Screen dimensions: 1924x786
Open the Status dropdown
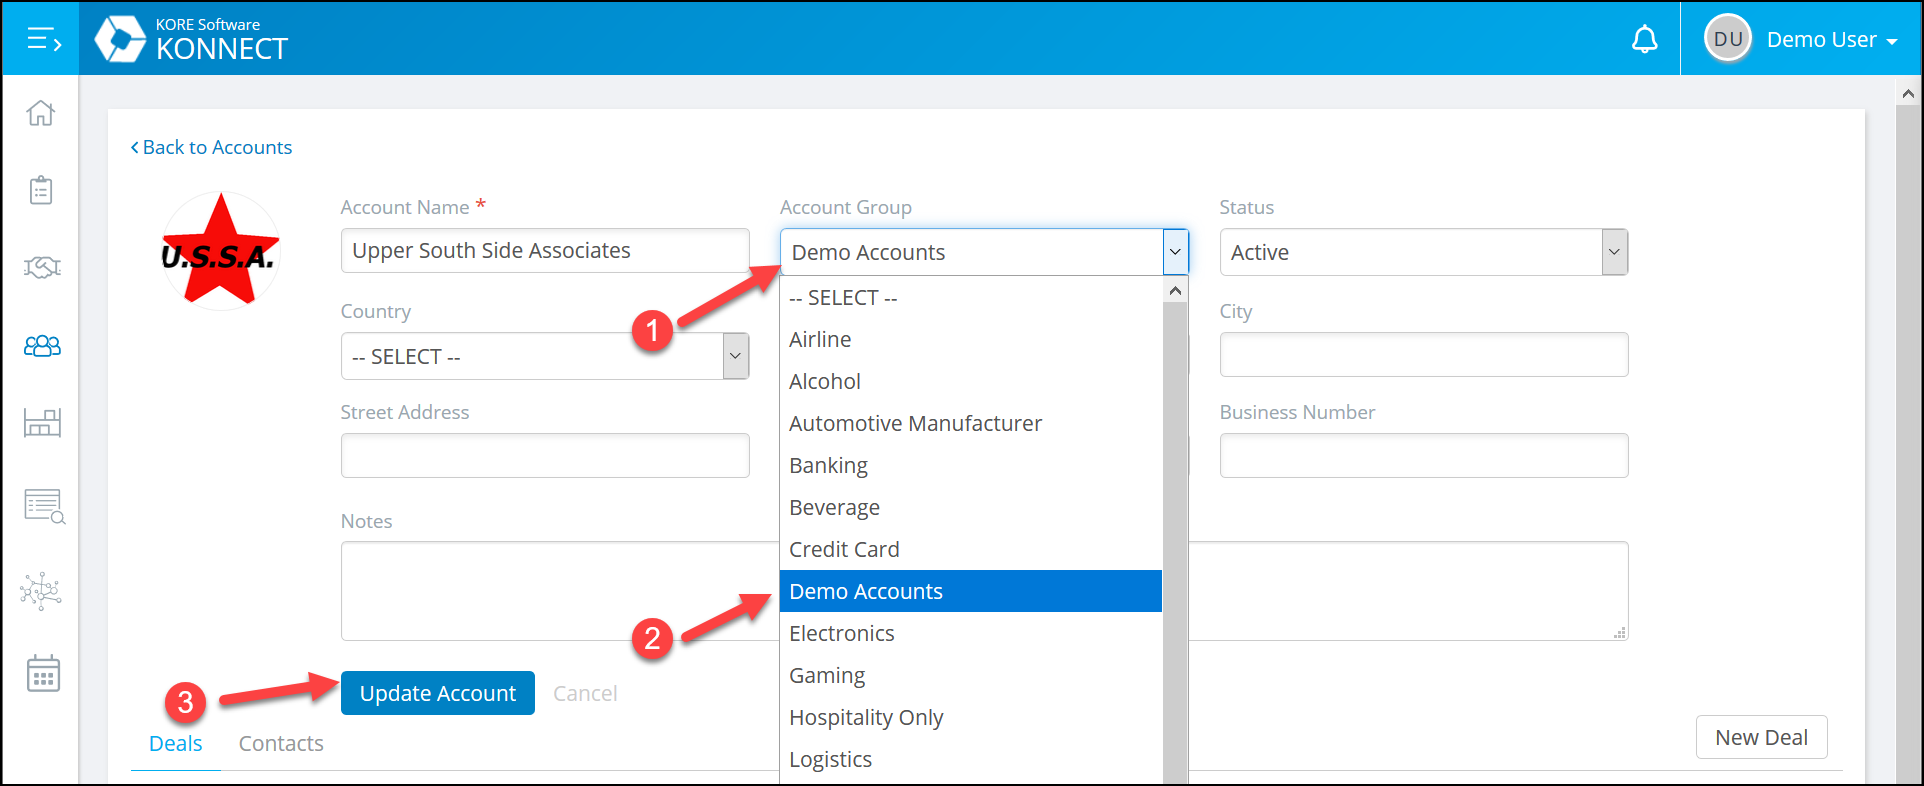pos(1423,252)
